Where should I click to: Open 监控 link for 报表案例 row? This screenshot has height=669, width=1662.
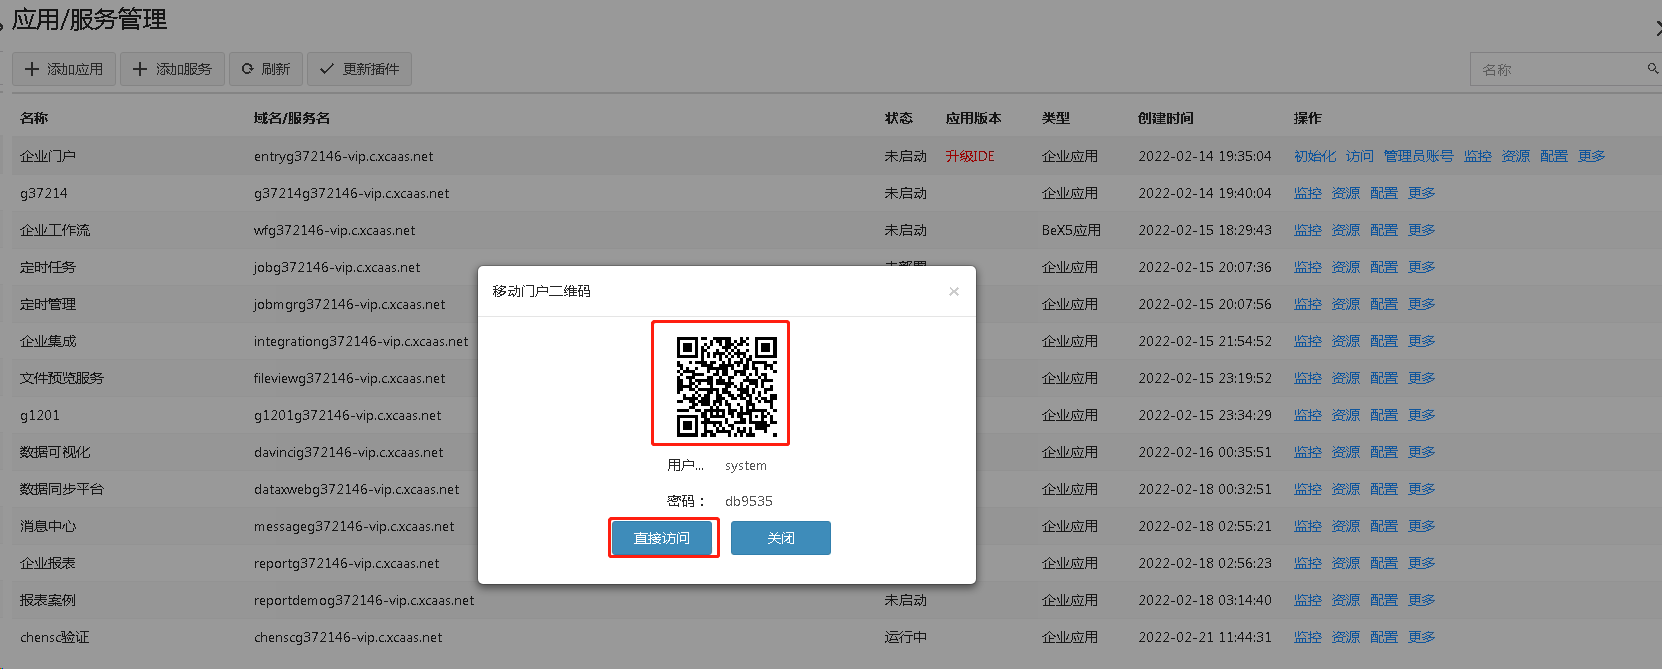click(x=1308, y=600)
